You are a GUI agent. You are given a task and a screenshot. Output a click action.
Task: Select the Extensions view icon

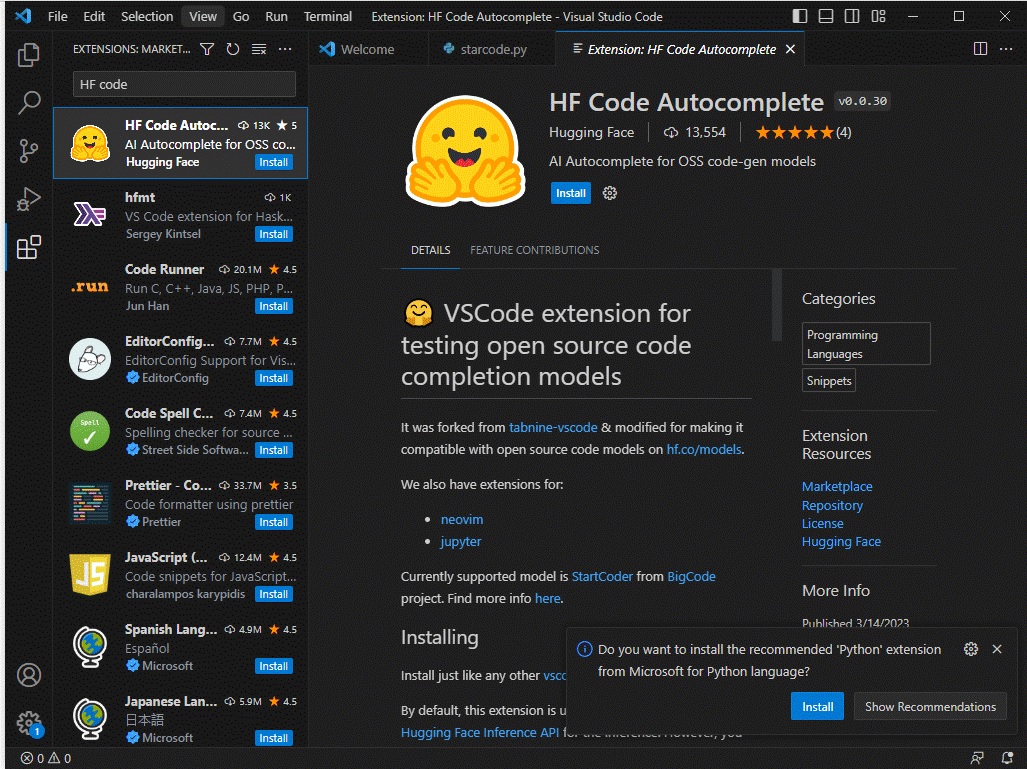[28, 248]
